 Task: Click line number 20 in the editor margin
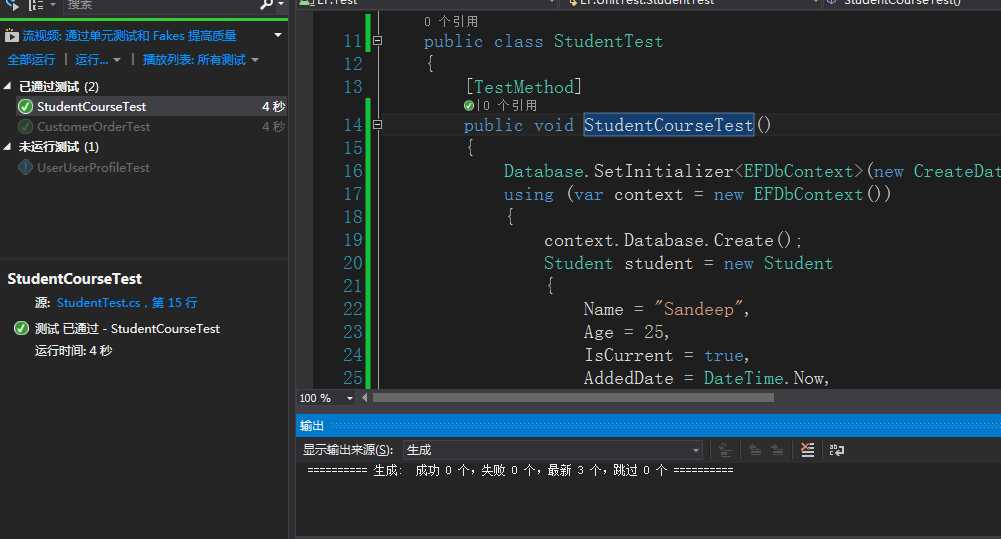pyautogui.click(x=352, y=263)
